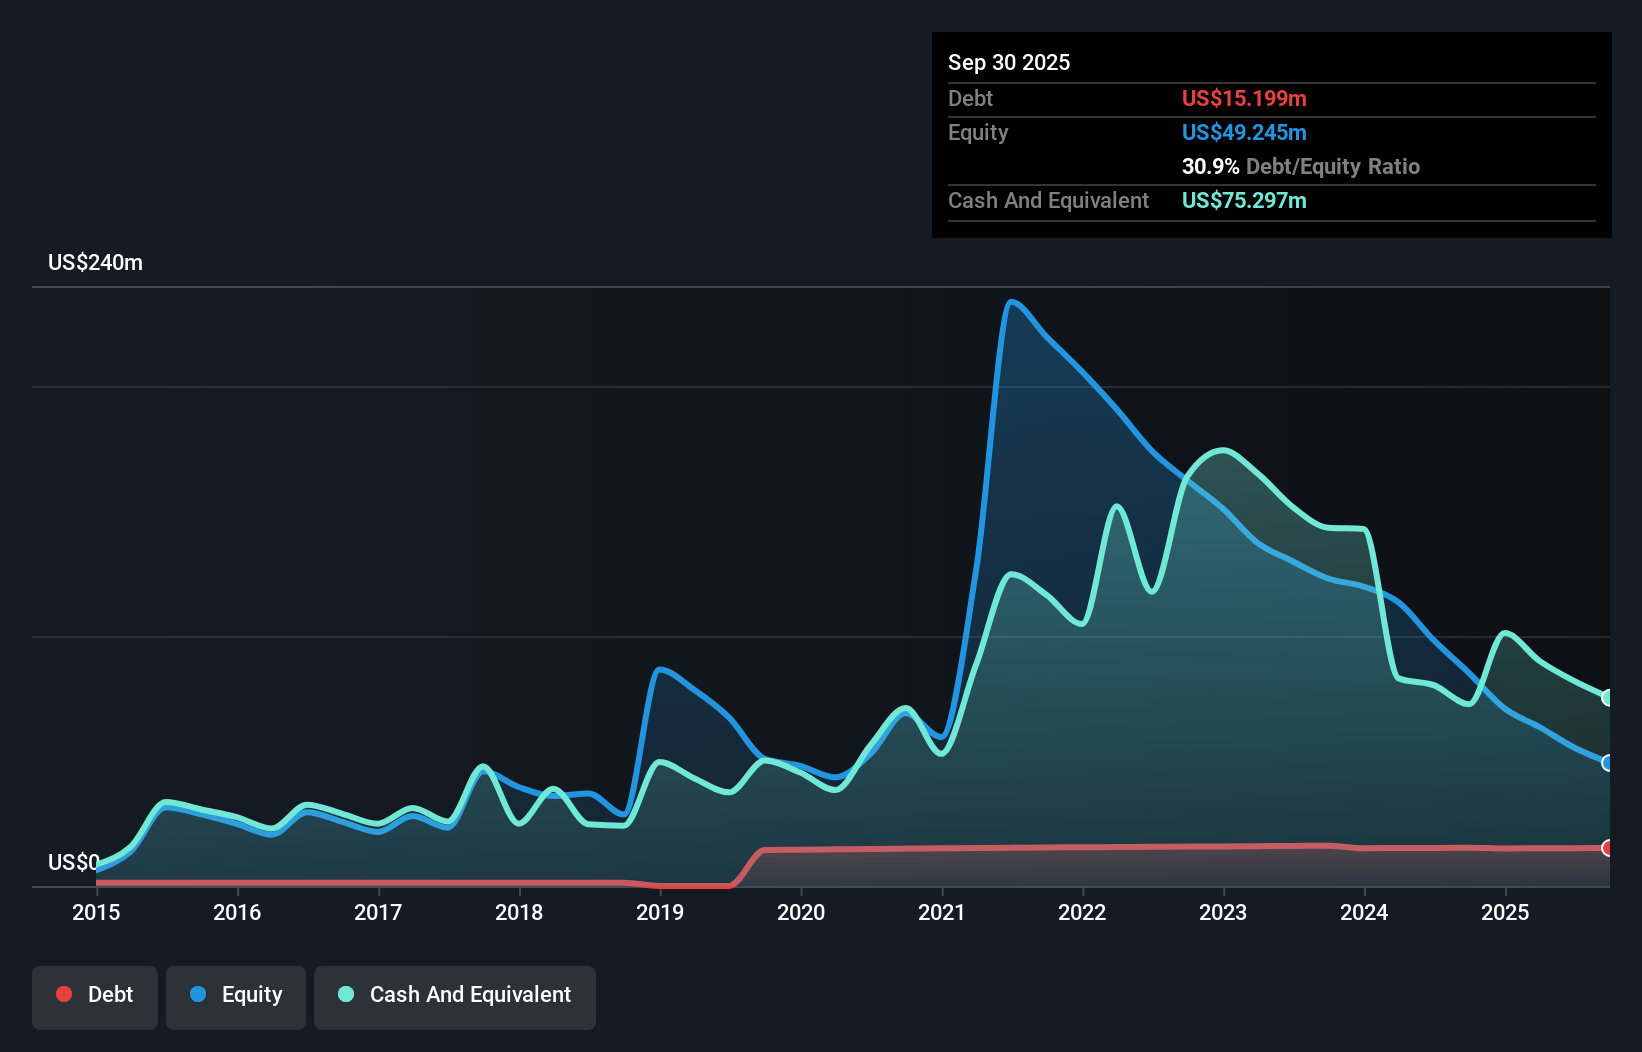Select the red debt endpoint marker on chart
This screenshot has width=1642, height=1052.
tap(1607, 847)
